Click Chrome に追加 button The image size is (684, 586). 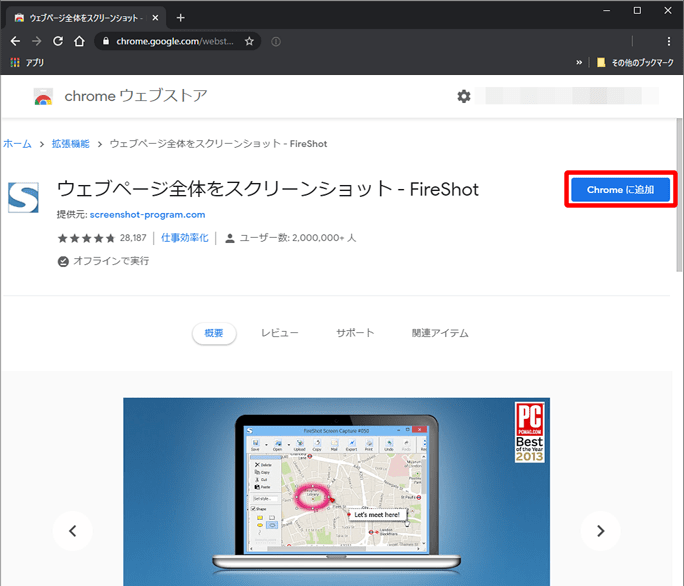click(x=620, y=189)
